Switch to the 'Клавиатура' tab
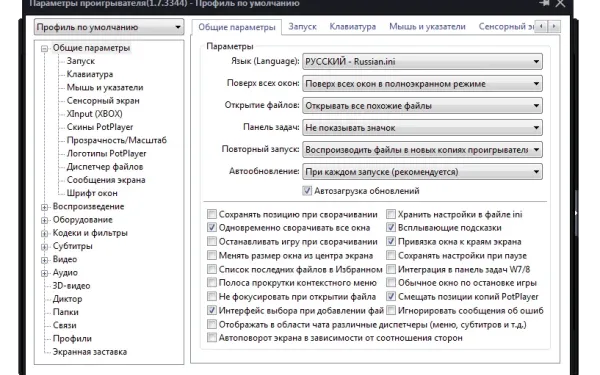600x375 pixels. pos(352,27)
